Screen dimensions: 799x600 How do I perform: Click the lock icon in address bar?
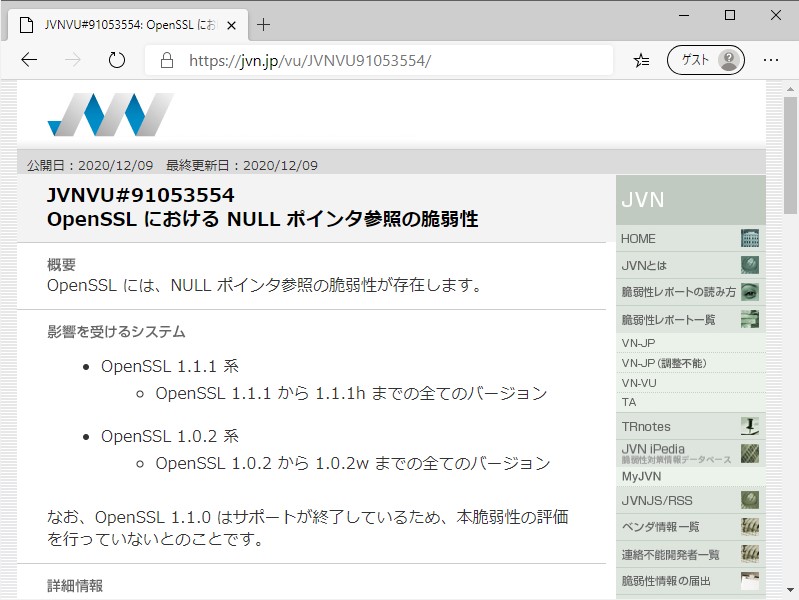pos(167,61)
